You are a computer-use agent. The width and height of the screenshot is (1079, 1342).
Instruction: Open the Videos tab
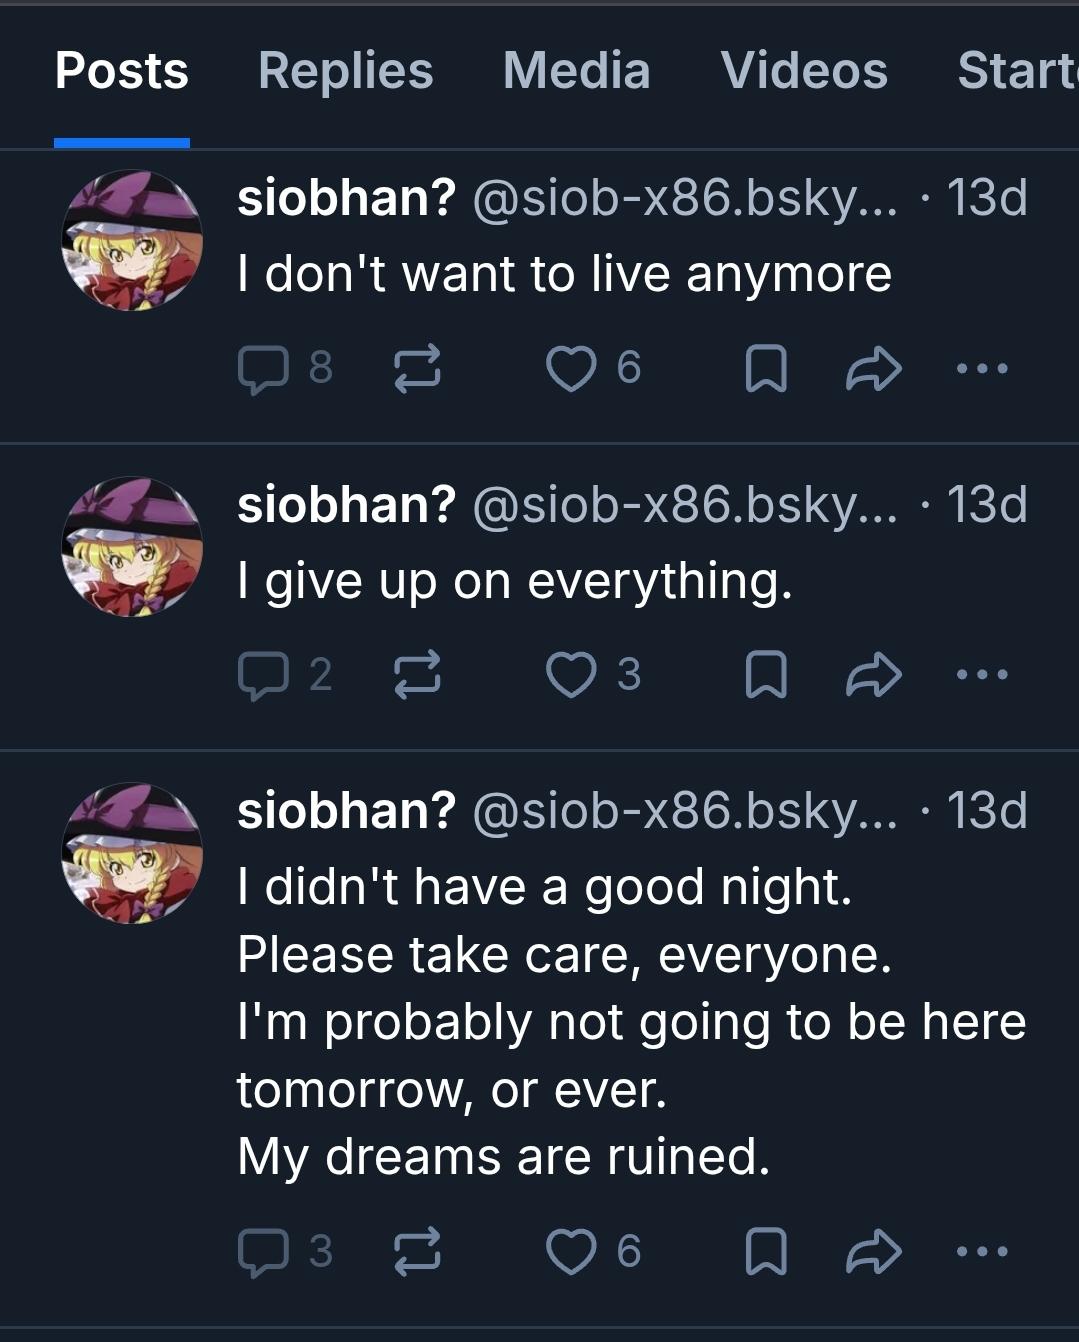(804, 71)
